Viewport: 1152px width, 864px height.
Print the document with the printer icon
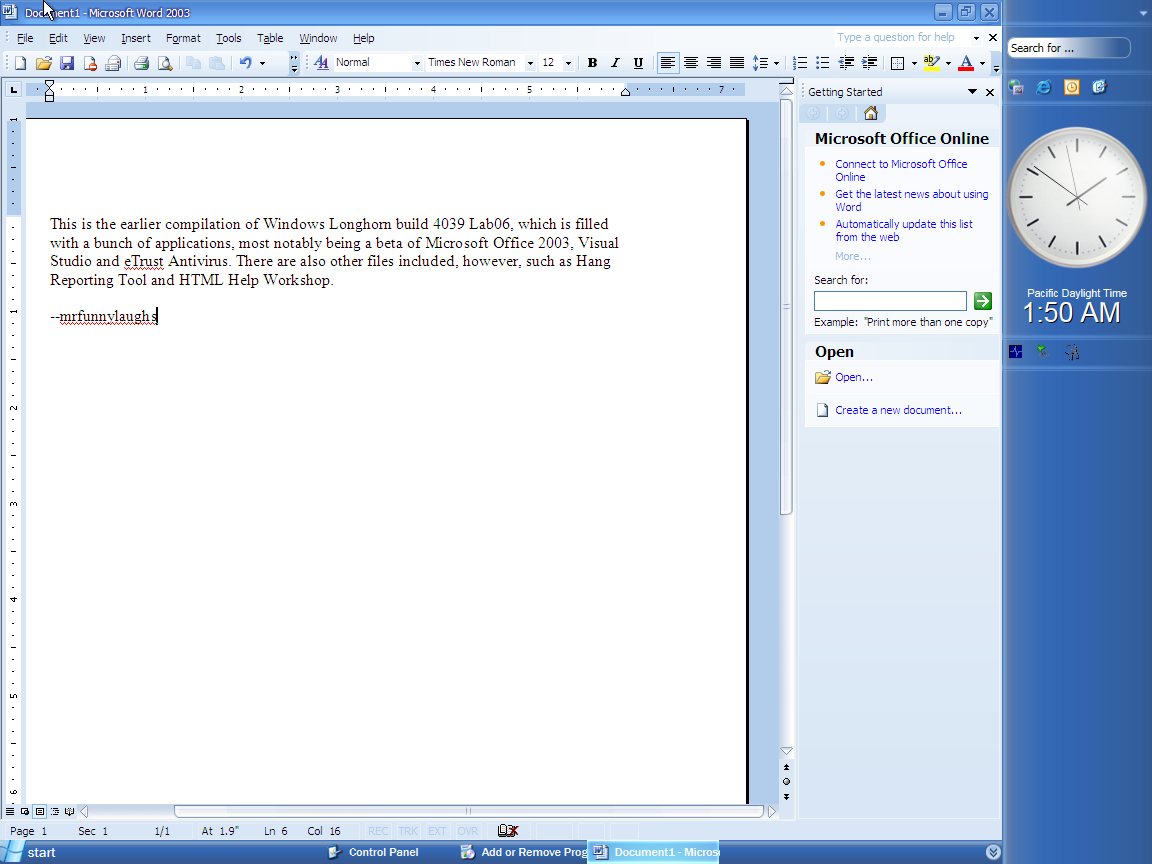tap(142, 63)
